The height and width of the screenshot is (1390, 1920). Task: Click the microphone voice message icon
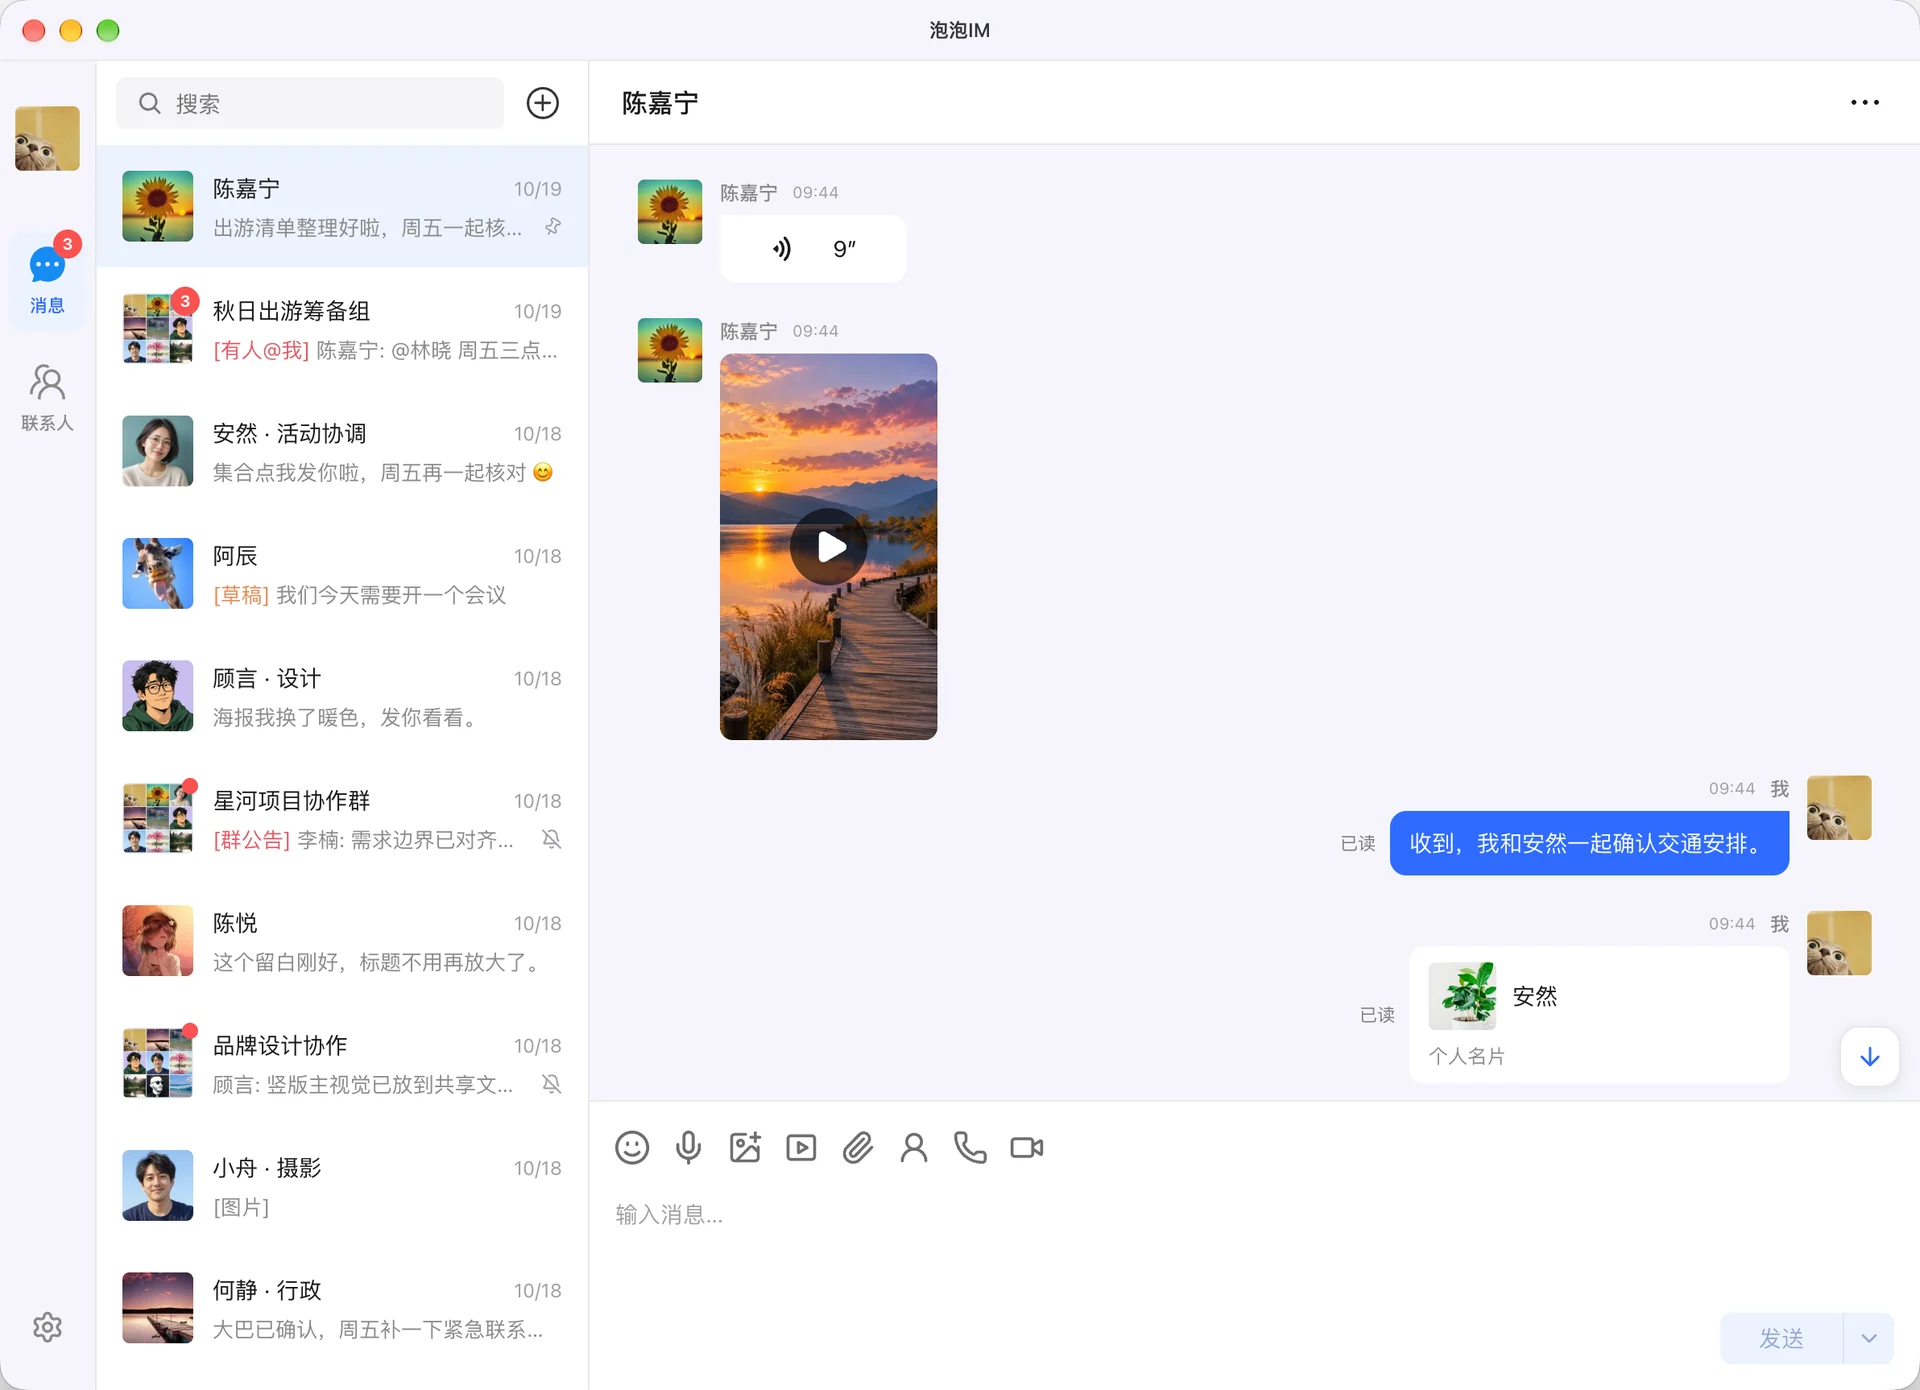coord(688,1147)
